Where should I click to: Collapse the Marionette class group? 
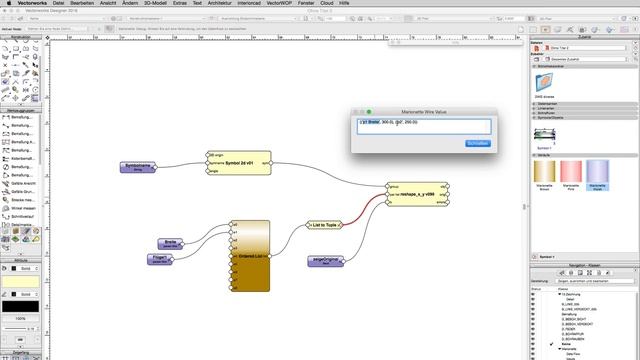click(x=560, y=349)
